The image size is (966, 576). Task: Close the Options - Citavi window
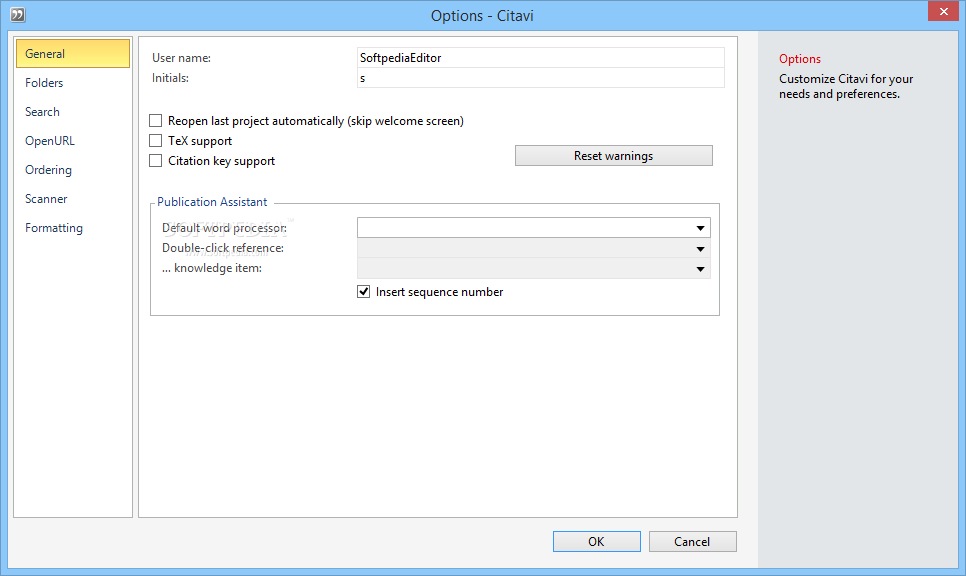pos(943,11)
